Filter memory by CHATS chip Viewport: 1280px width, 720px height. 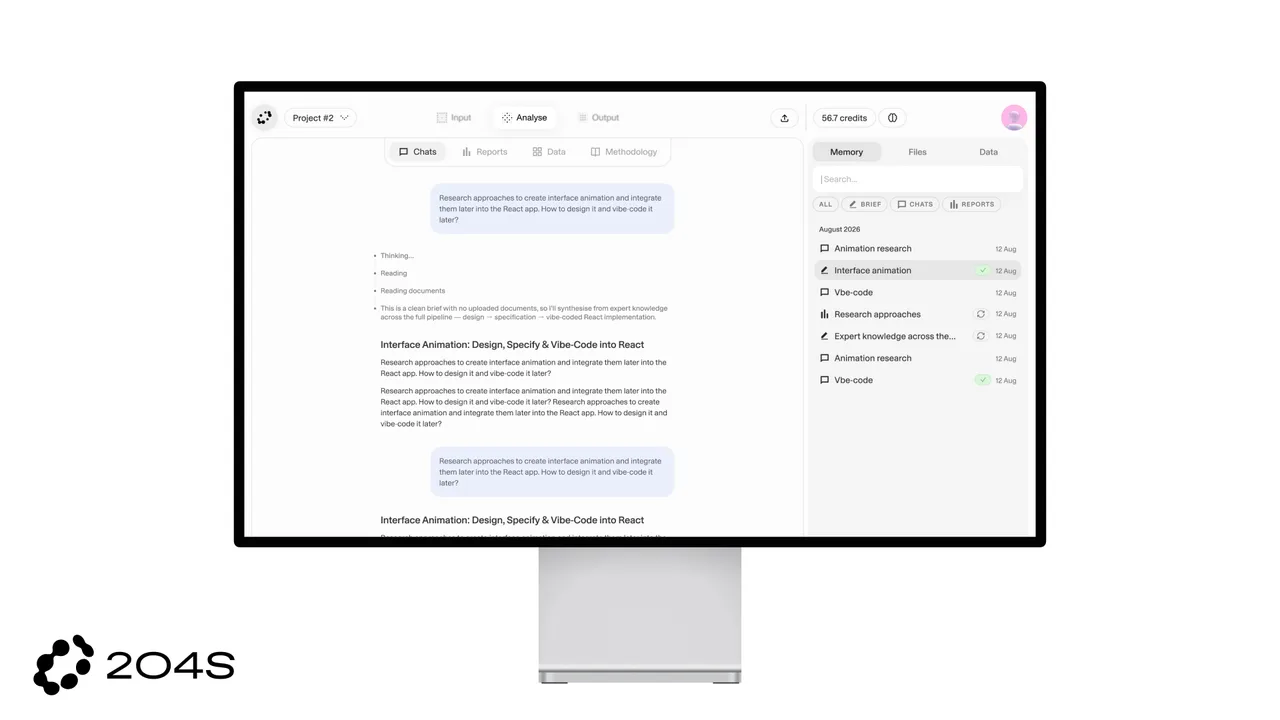(x=915, y=204)
